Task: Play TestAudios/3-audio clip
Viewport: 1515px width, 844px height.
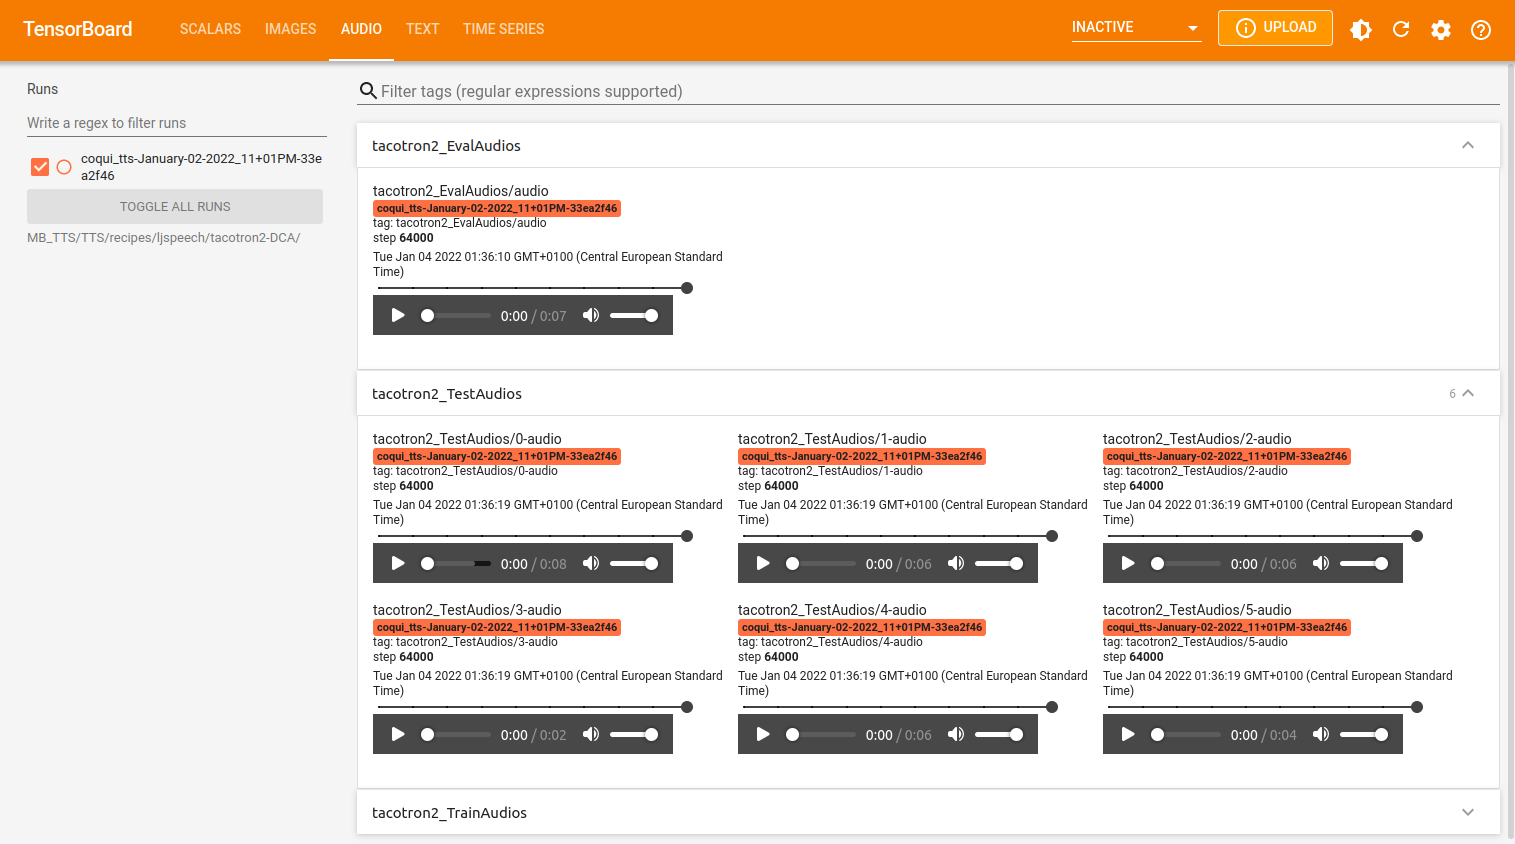Action: click(398, 734)
